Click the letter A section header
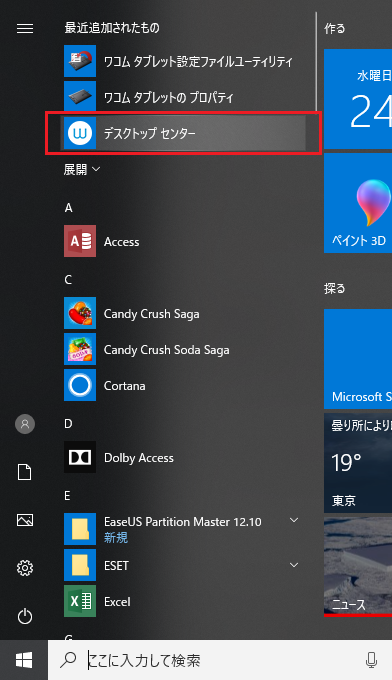 tap(68, 208)
